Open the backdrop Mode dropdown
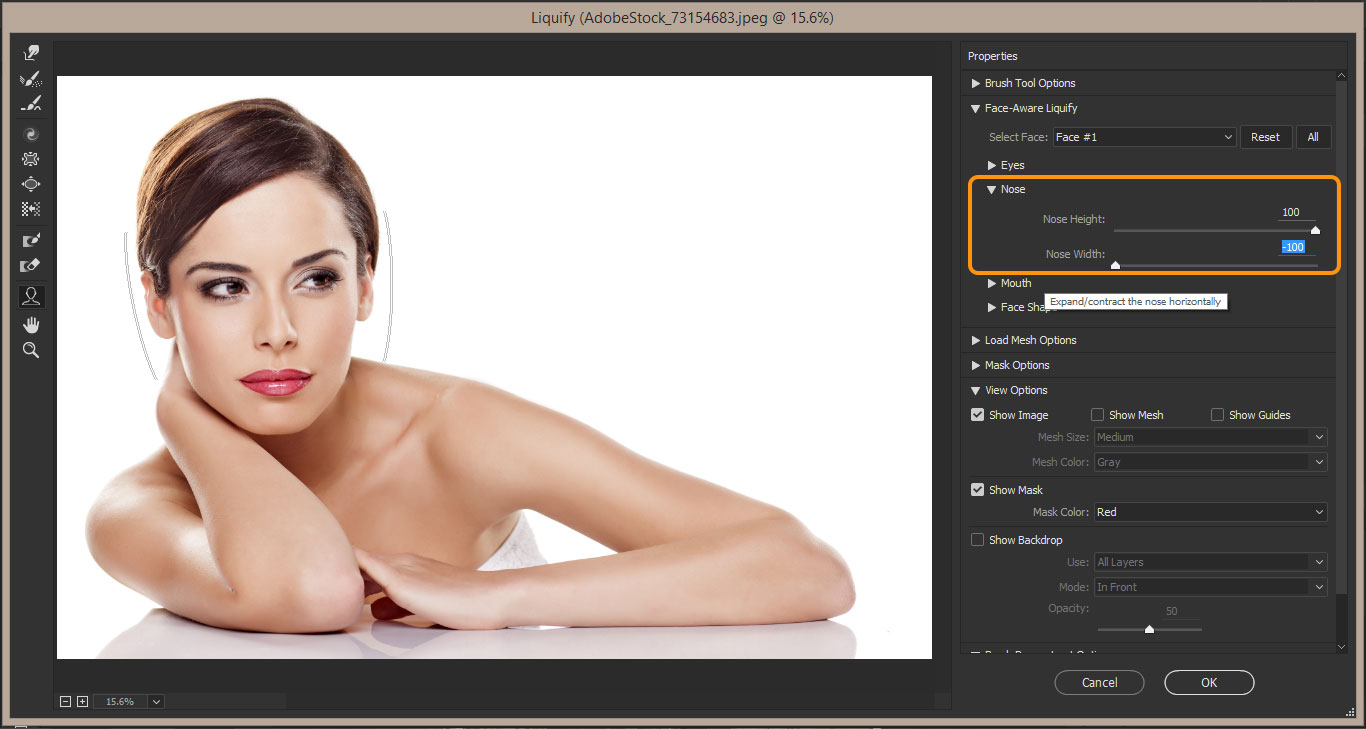This screenshot has height=729, width=1366. tap(1211, 587)
